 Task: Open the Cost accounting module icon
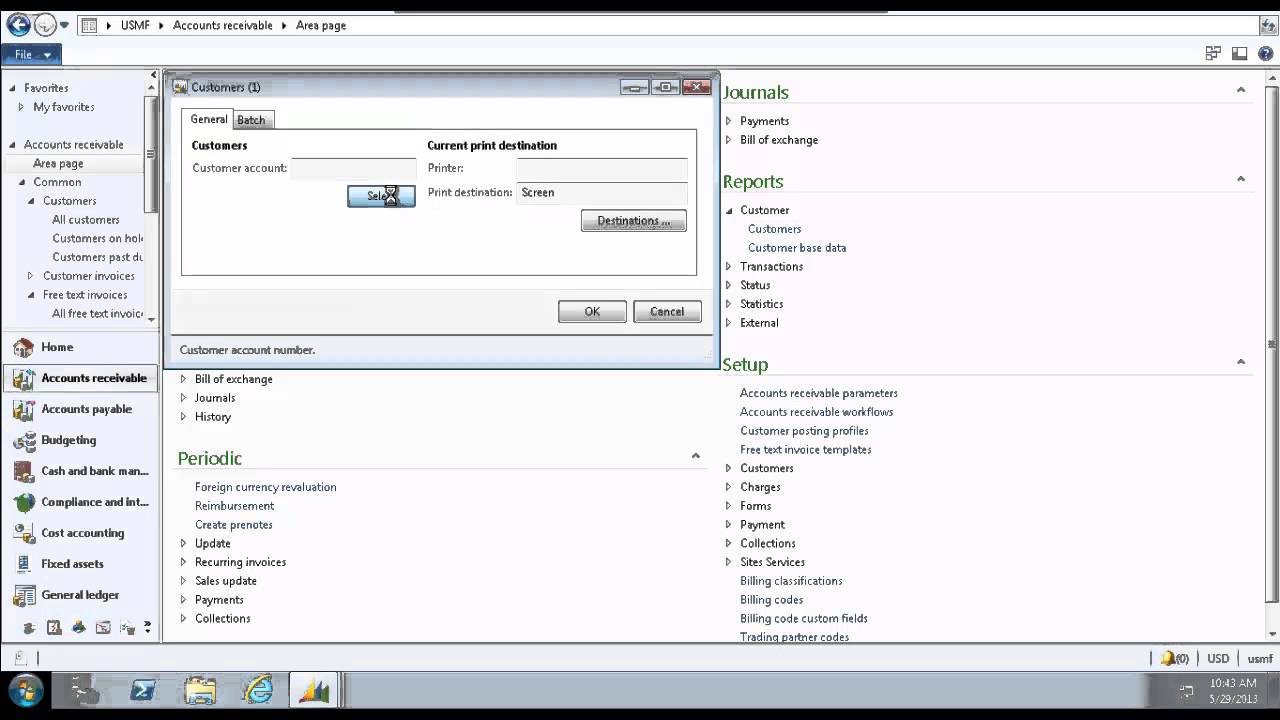pyautogui.click(x=23, y=533)
